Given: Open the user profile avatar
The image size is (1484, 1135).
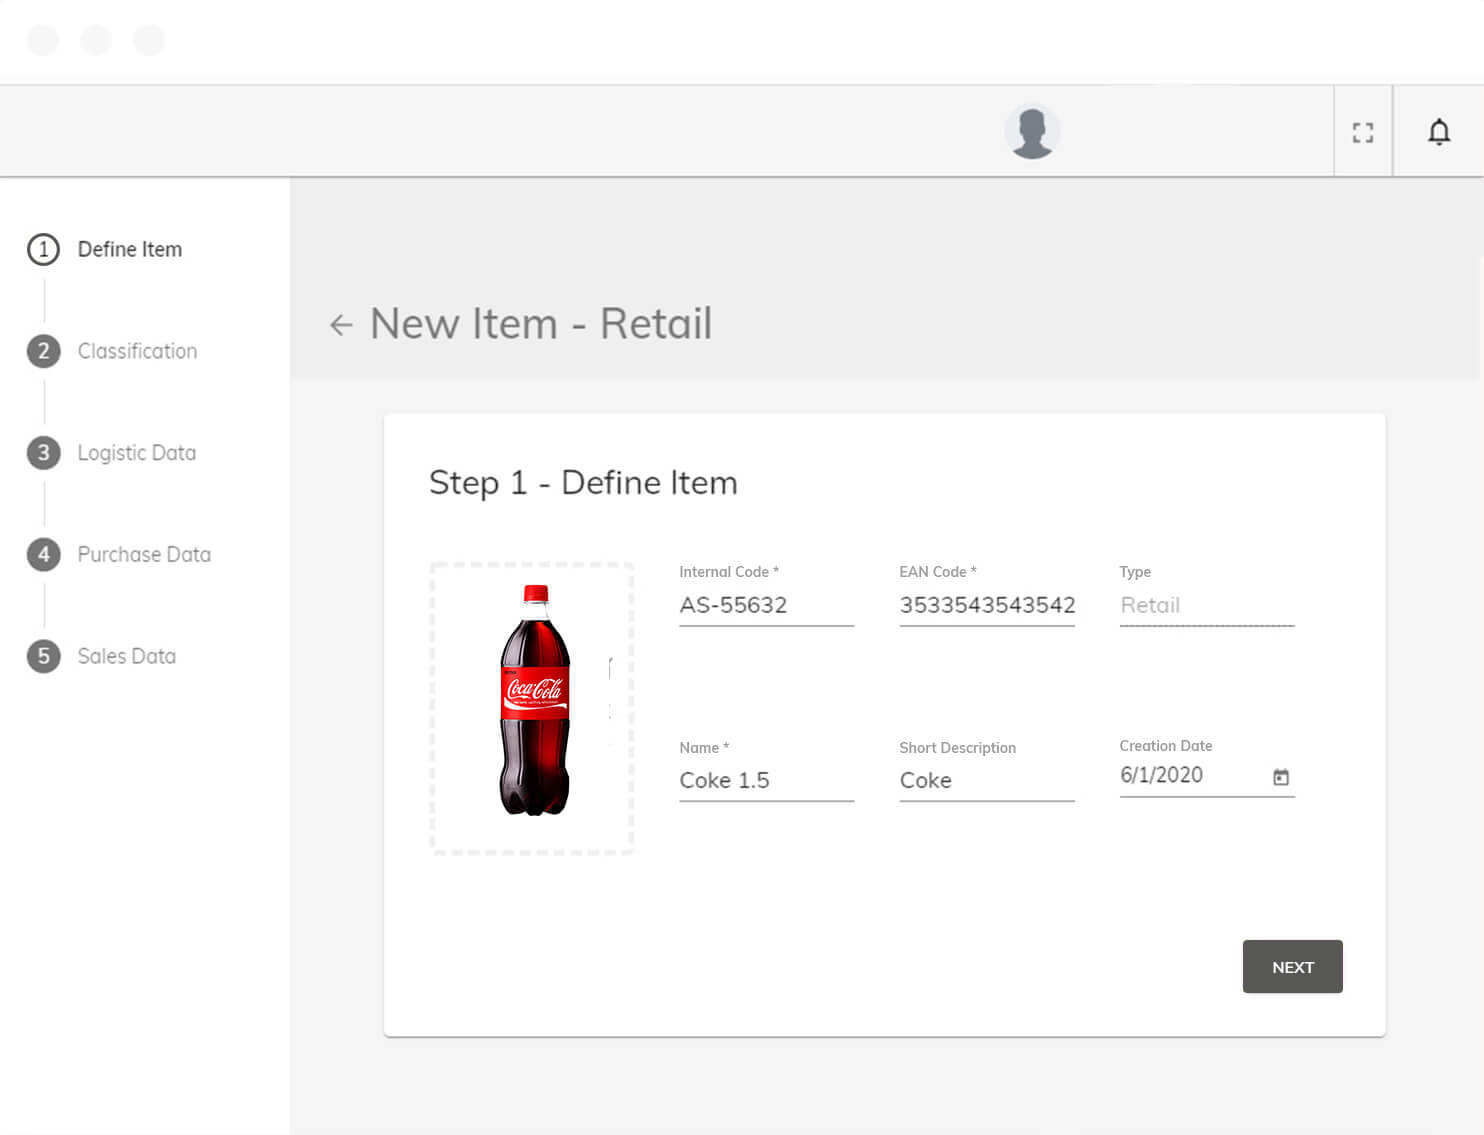Looking at the screenshot, I should click(x=1032, y=131).
